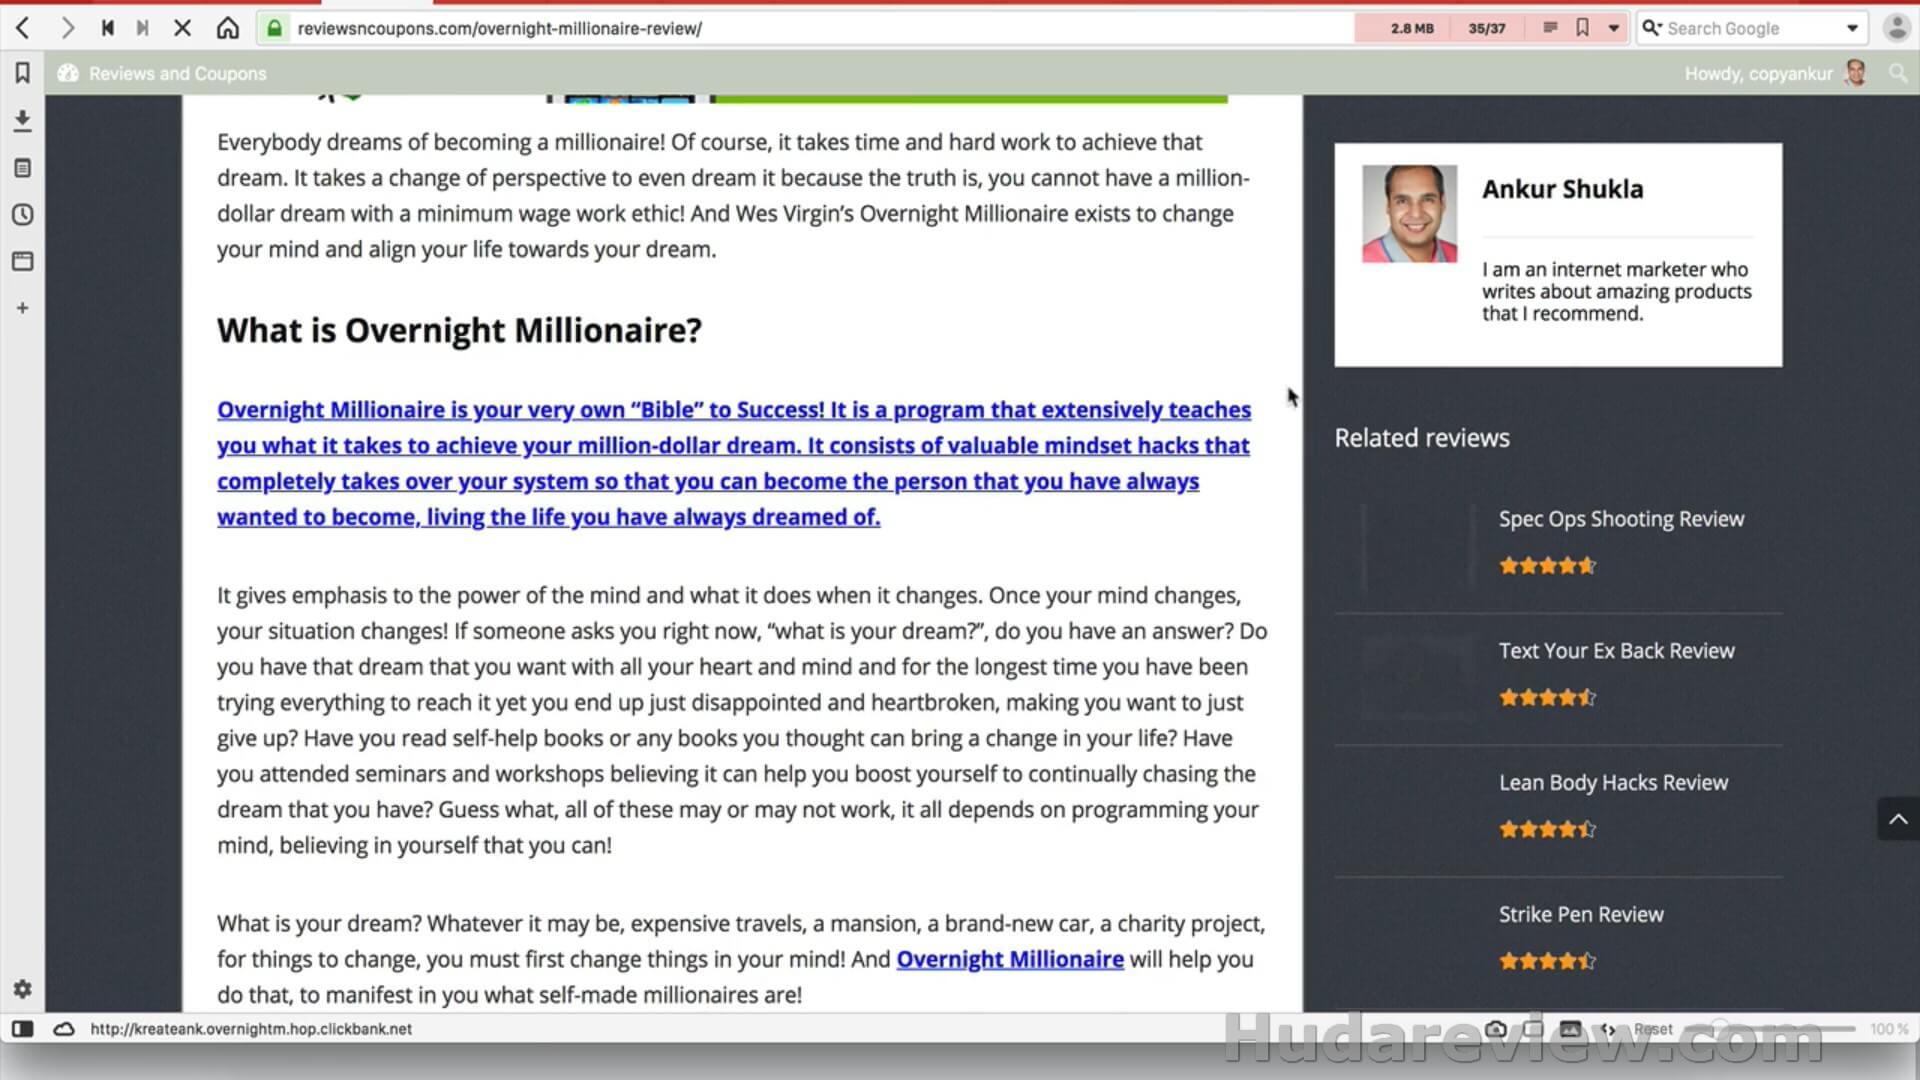1920x1080 pixels.
Task: Click the Strike Pen Review star rating
Action: [1547, 961]
